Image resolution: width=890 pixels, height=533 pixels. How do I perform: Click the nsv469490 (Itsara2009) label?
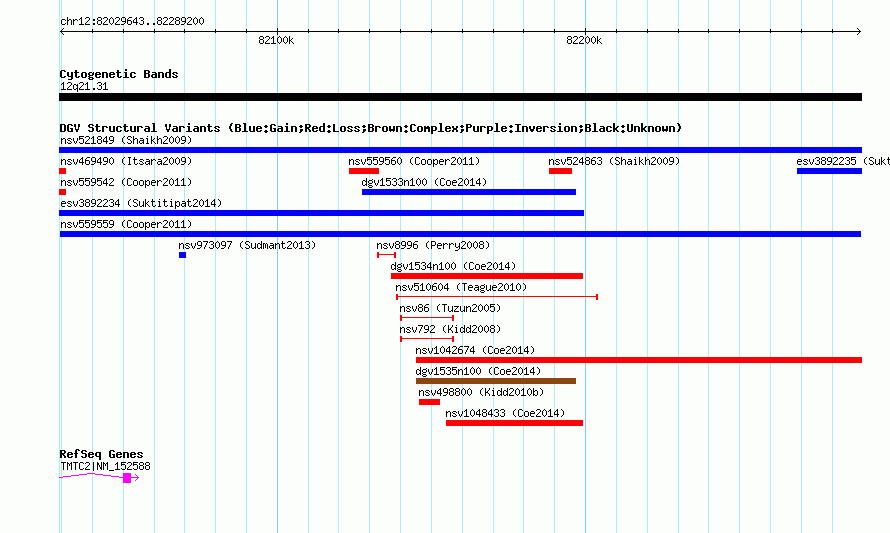[126, 161]
